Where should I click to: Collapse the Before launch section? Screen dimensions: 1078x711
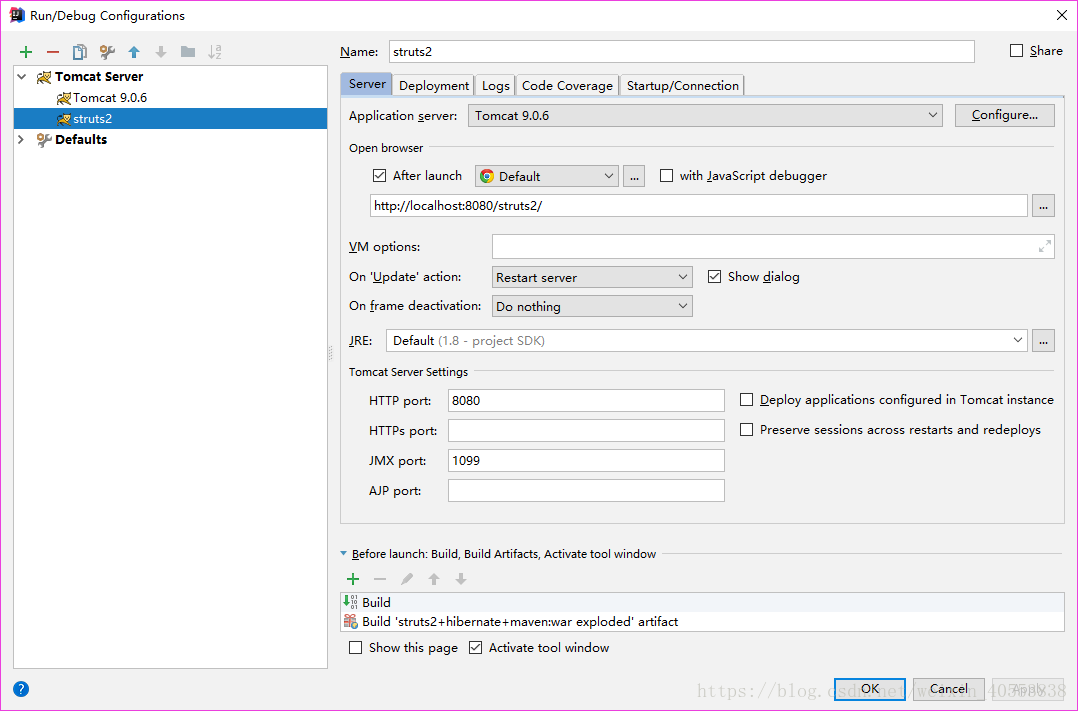(344, 554)
